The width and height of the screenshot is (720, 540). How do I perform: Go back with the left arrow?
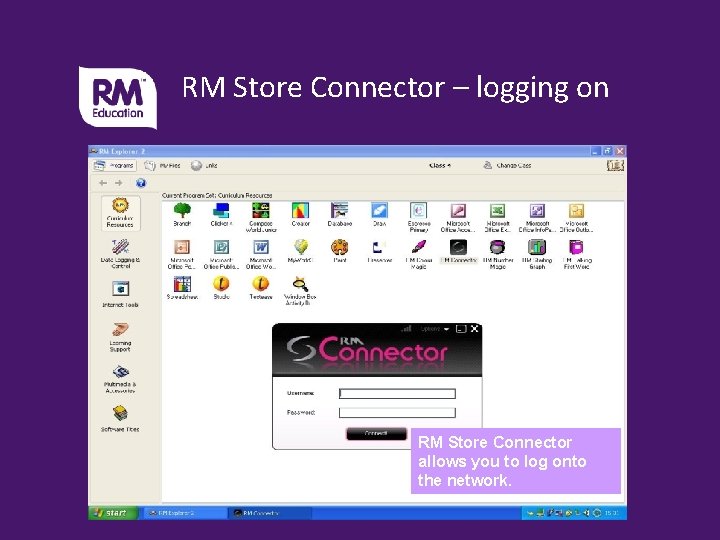pyautogui.click(x=103, y=183)
